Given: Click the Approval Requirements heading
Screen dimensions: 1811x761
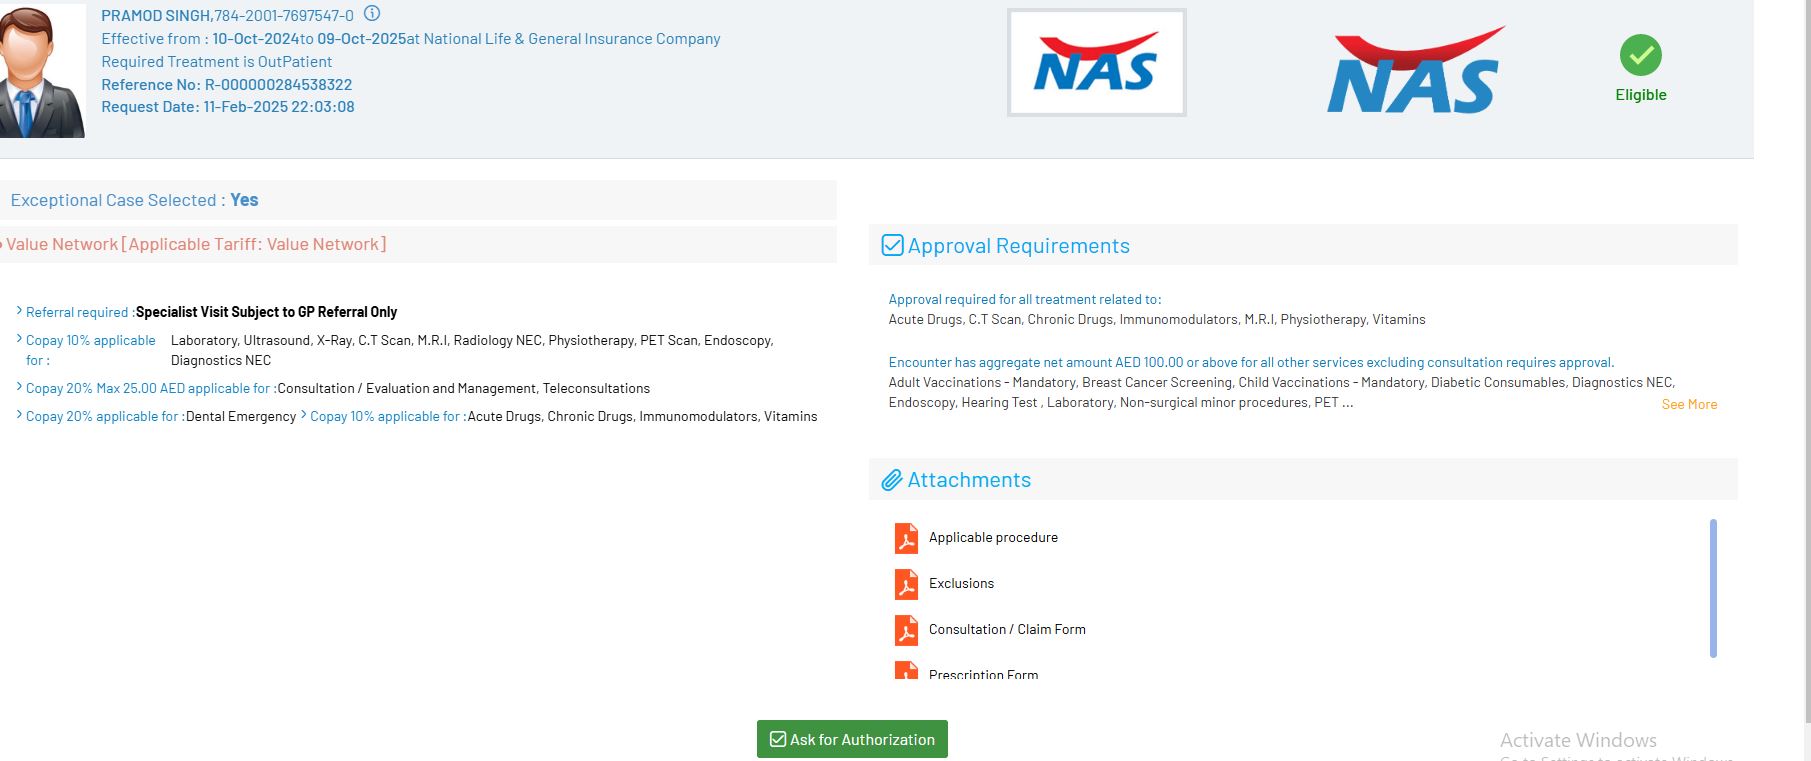Looking at the screenshot, I should point(1018,245).
